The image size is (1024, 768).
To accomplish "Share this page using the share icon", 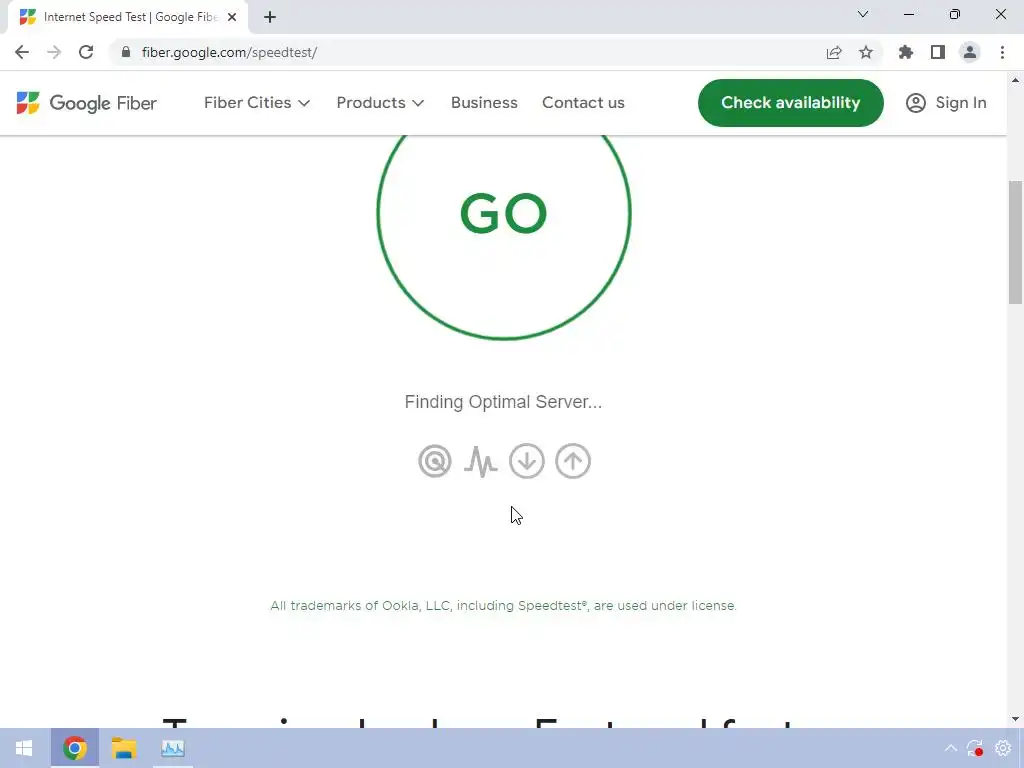I will pyautogui.click(x=834, y=52).
